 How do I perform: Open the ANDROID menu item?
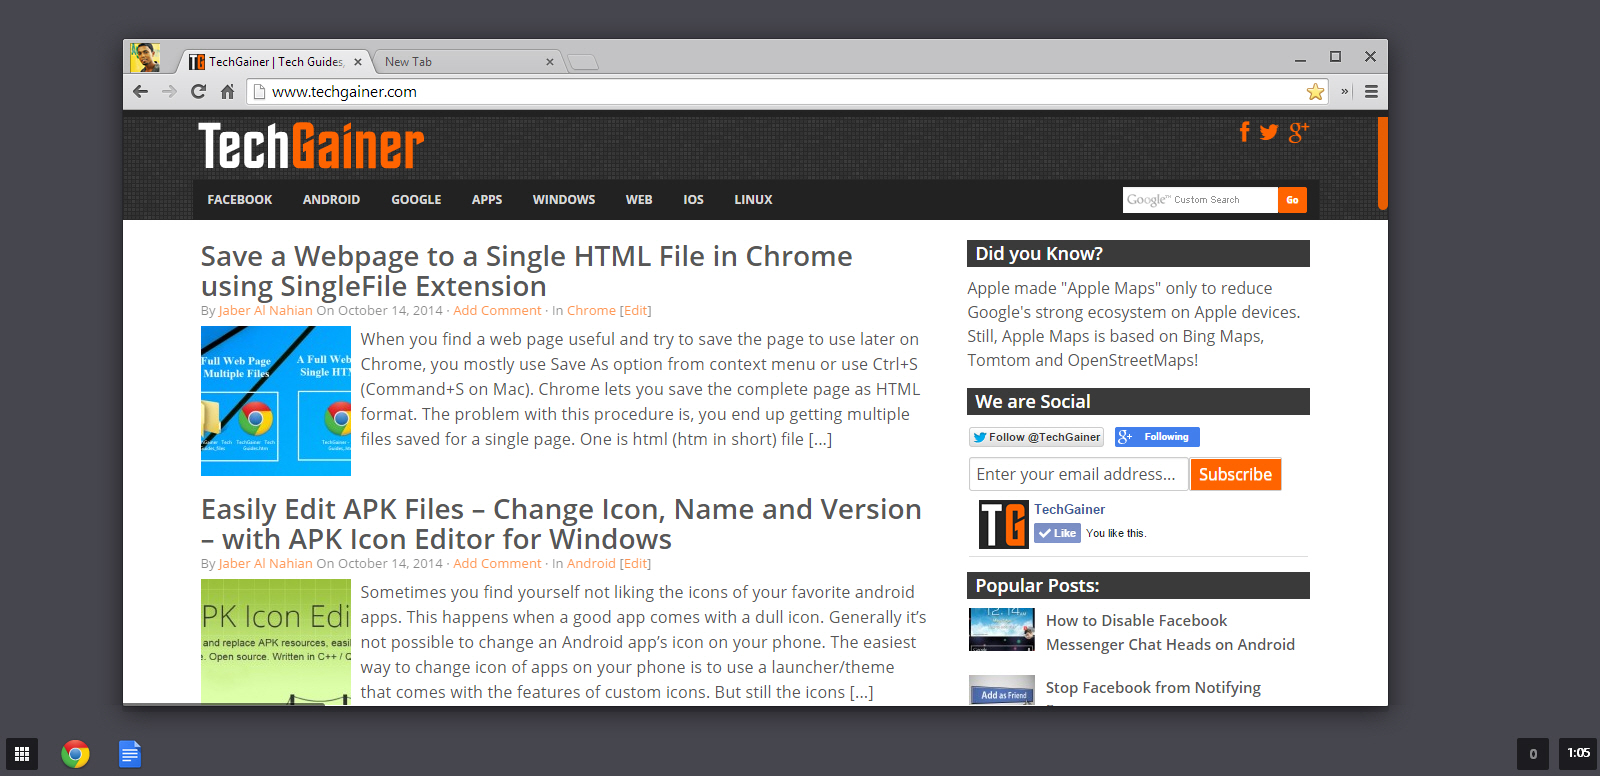pyautogui.click(x=331, y=200)
